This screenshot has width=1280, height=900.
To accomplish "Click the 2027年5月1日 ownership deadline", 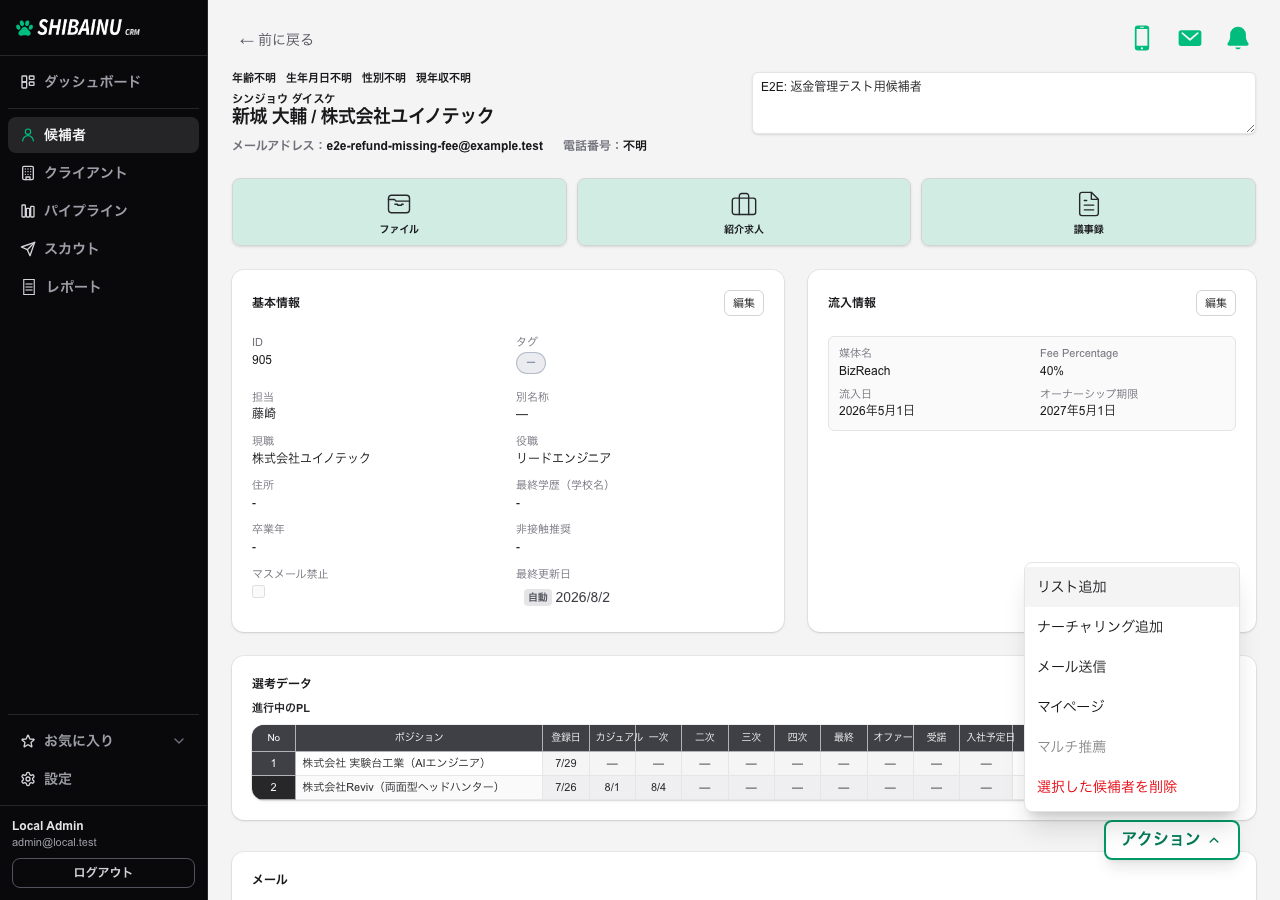I will tap(1078, 411).
